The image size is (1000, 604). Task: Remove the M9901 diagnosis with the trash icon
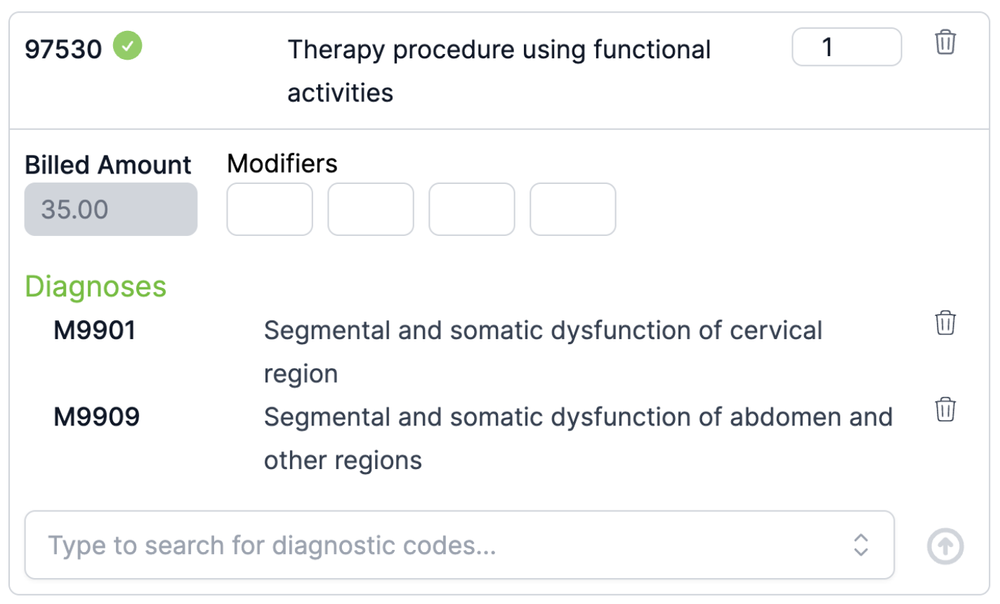(x=945, y=323)
